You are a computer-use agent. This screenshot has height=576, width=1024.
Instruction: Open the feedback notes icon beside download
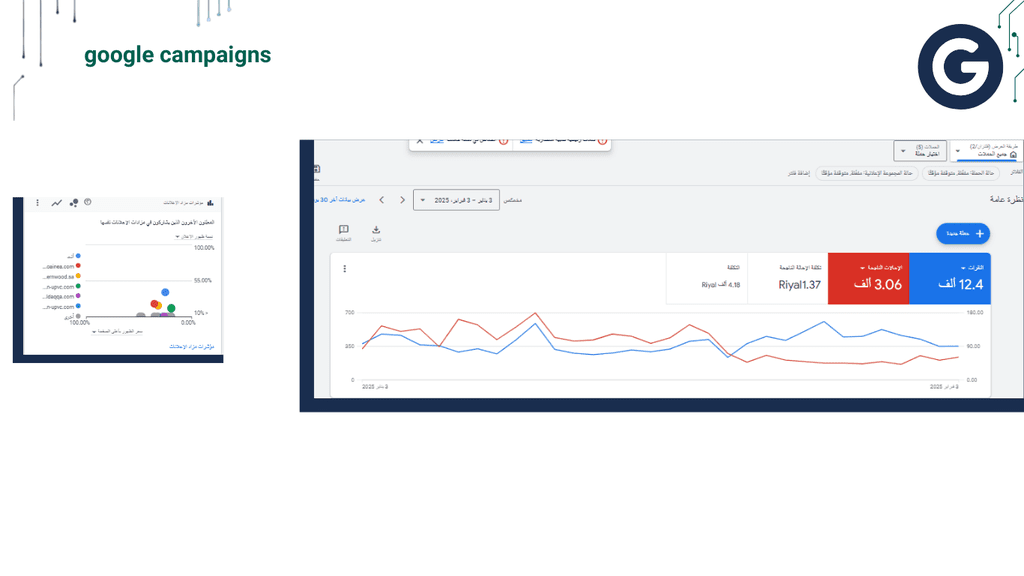tap(344, 230)
